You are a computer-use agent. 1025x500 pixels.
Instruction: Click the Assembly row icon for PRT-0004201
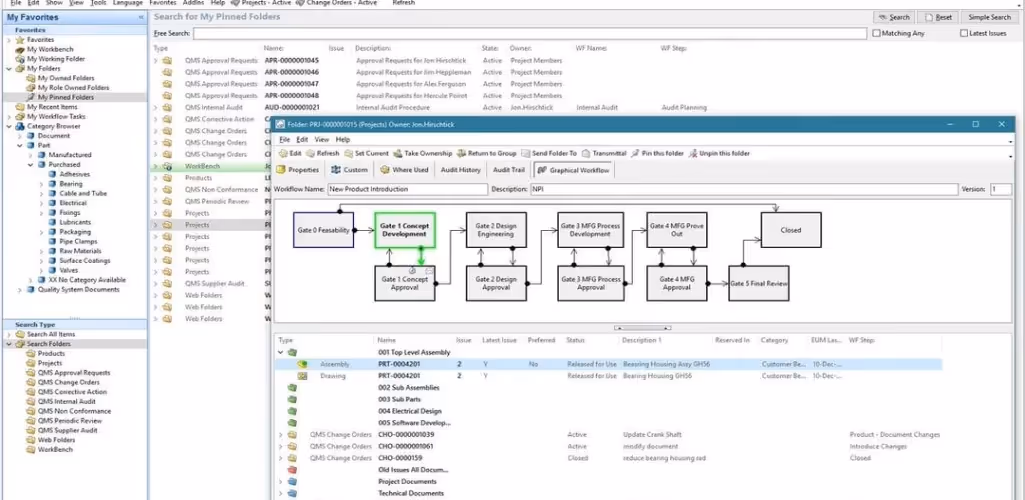[x=302, y=364]
